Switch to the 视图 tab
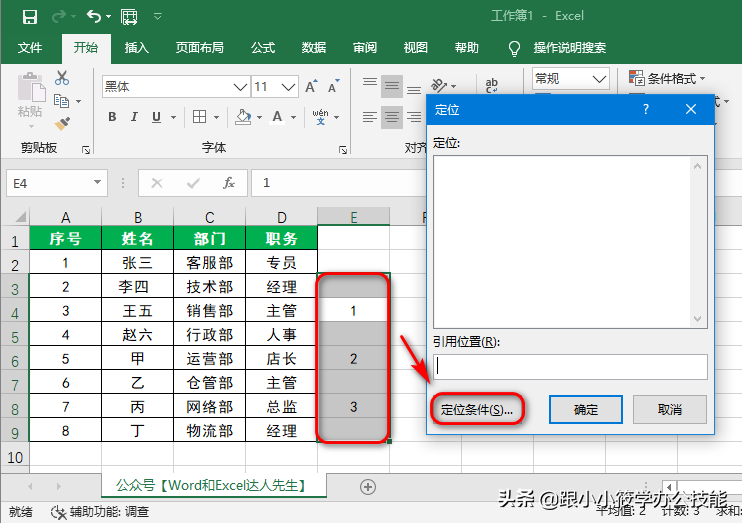 (415, 48)
